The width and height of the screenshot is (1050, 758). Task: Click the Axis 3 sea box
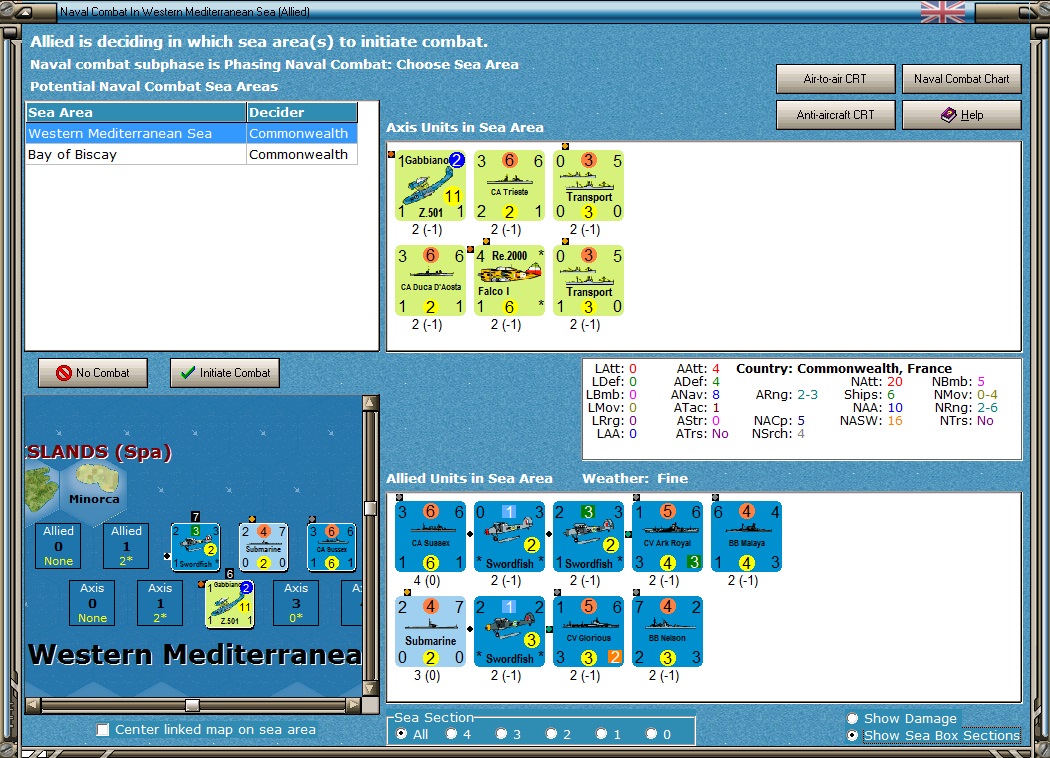(x=296, y=603)
